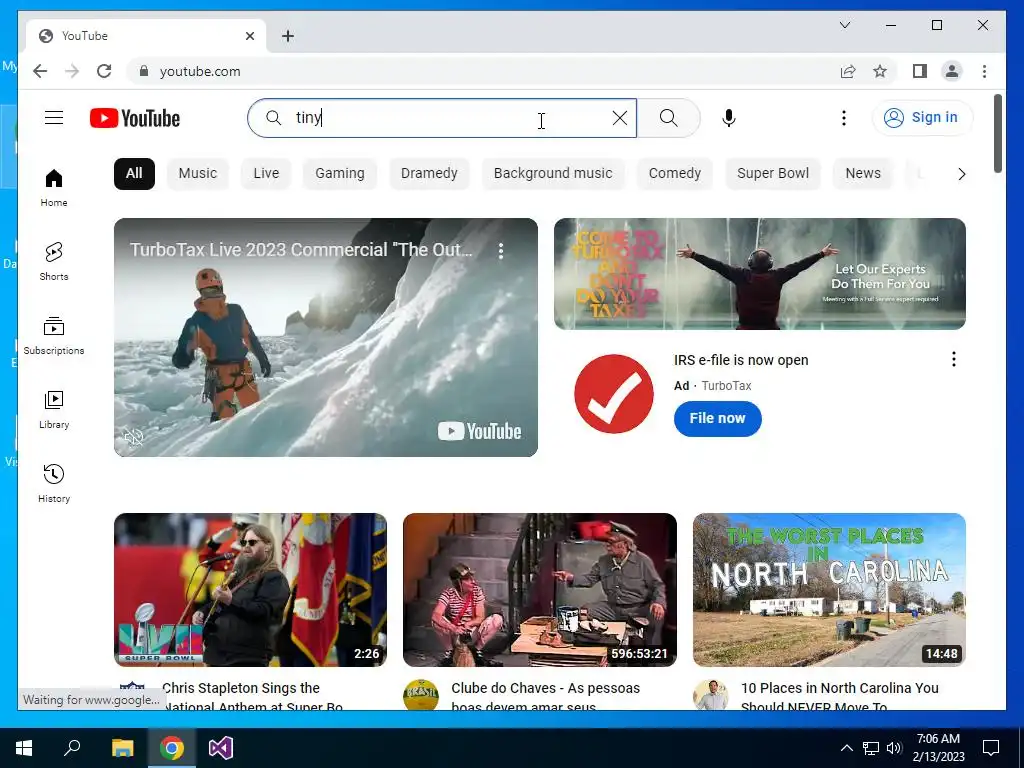Open Worst Places in North Carolina thumbnail

[x=829, y=590]
